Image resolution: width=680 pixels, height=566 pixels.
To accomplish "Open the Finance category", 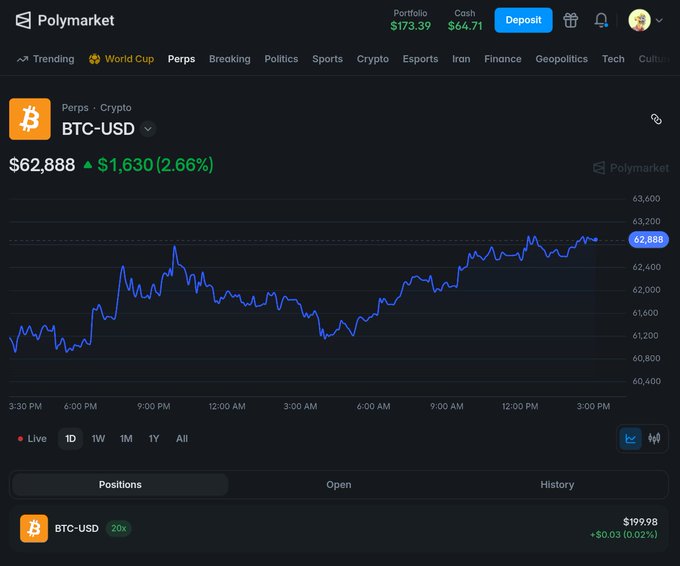I will pyautogui.click(x=503, y=59).
